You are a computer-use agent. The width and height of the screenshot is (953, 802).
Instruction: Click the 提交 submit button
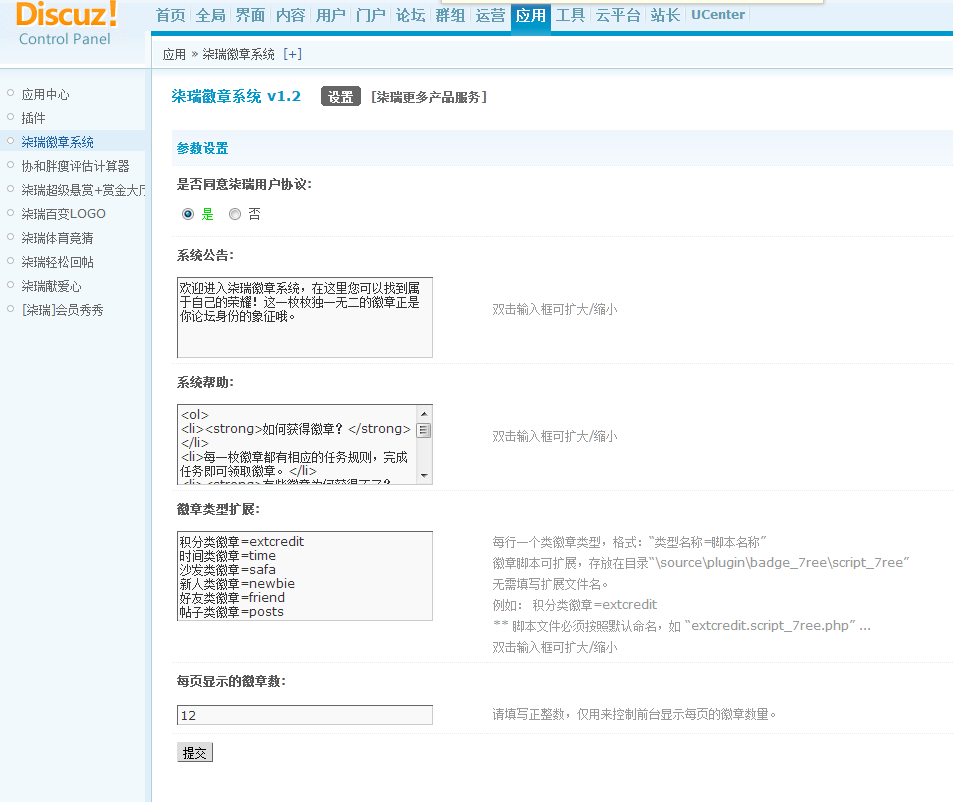click(x=194, y=752)
